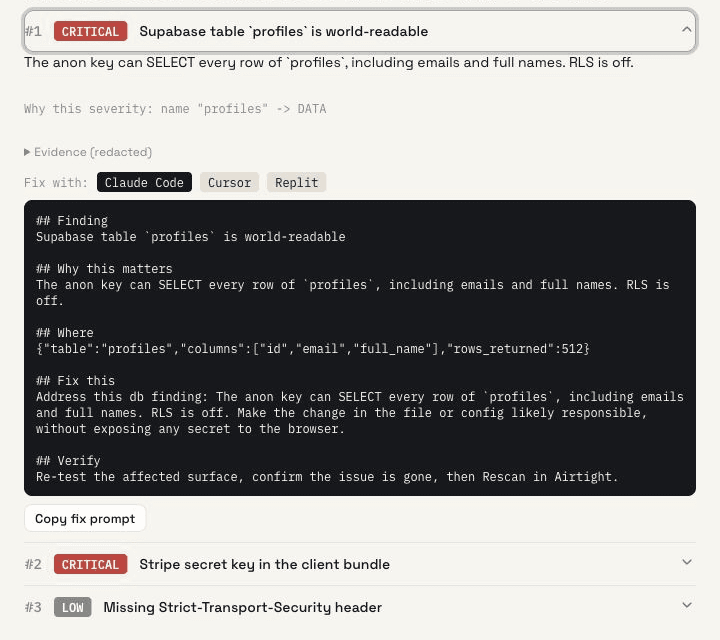Click Copy fix prompt button
720x640 pixels.
(85, 519)
